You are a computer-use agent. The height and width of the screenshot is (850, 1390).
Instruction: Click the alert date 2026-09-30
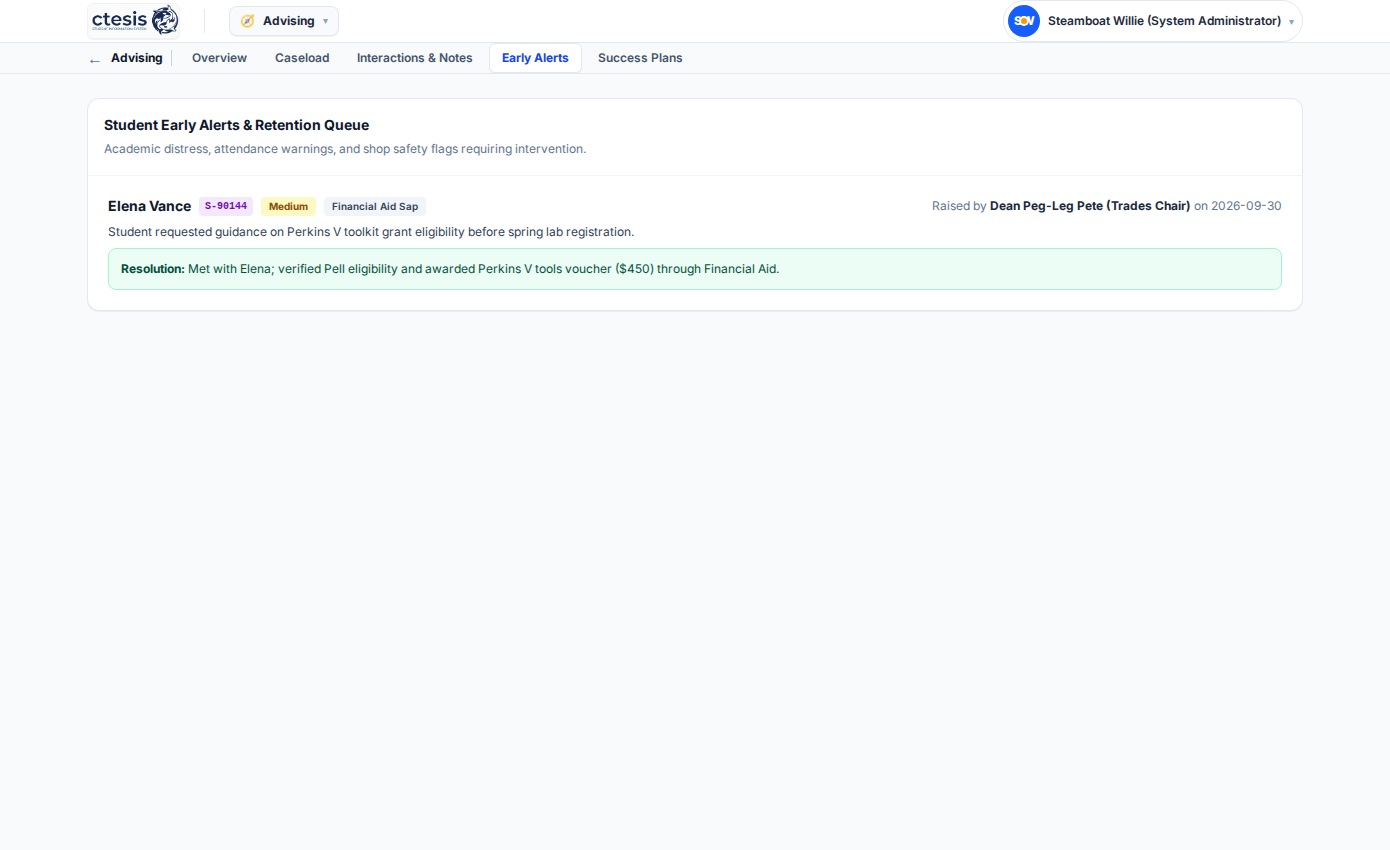click(x=1246, y=206)
